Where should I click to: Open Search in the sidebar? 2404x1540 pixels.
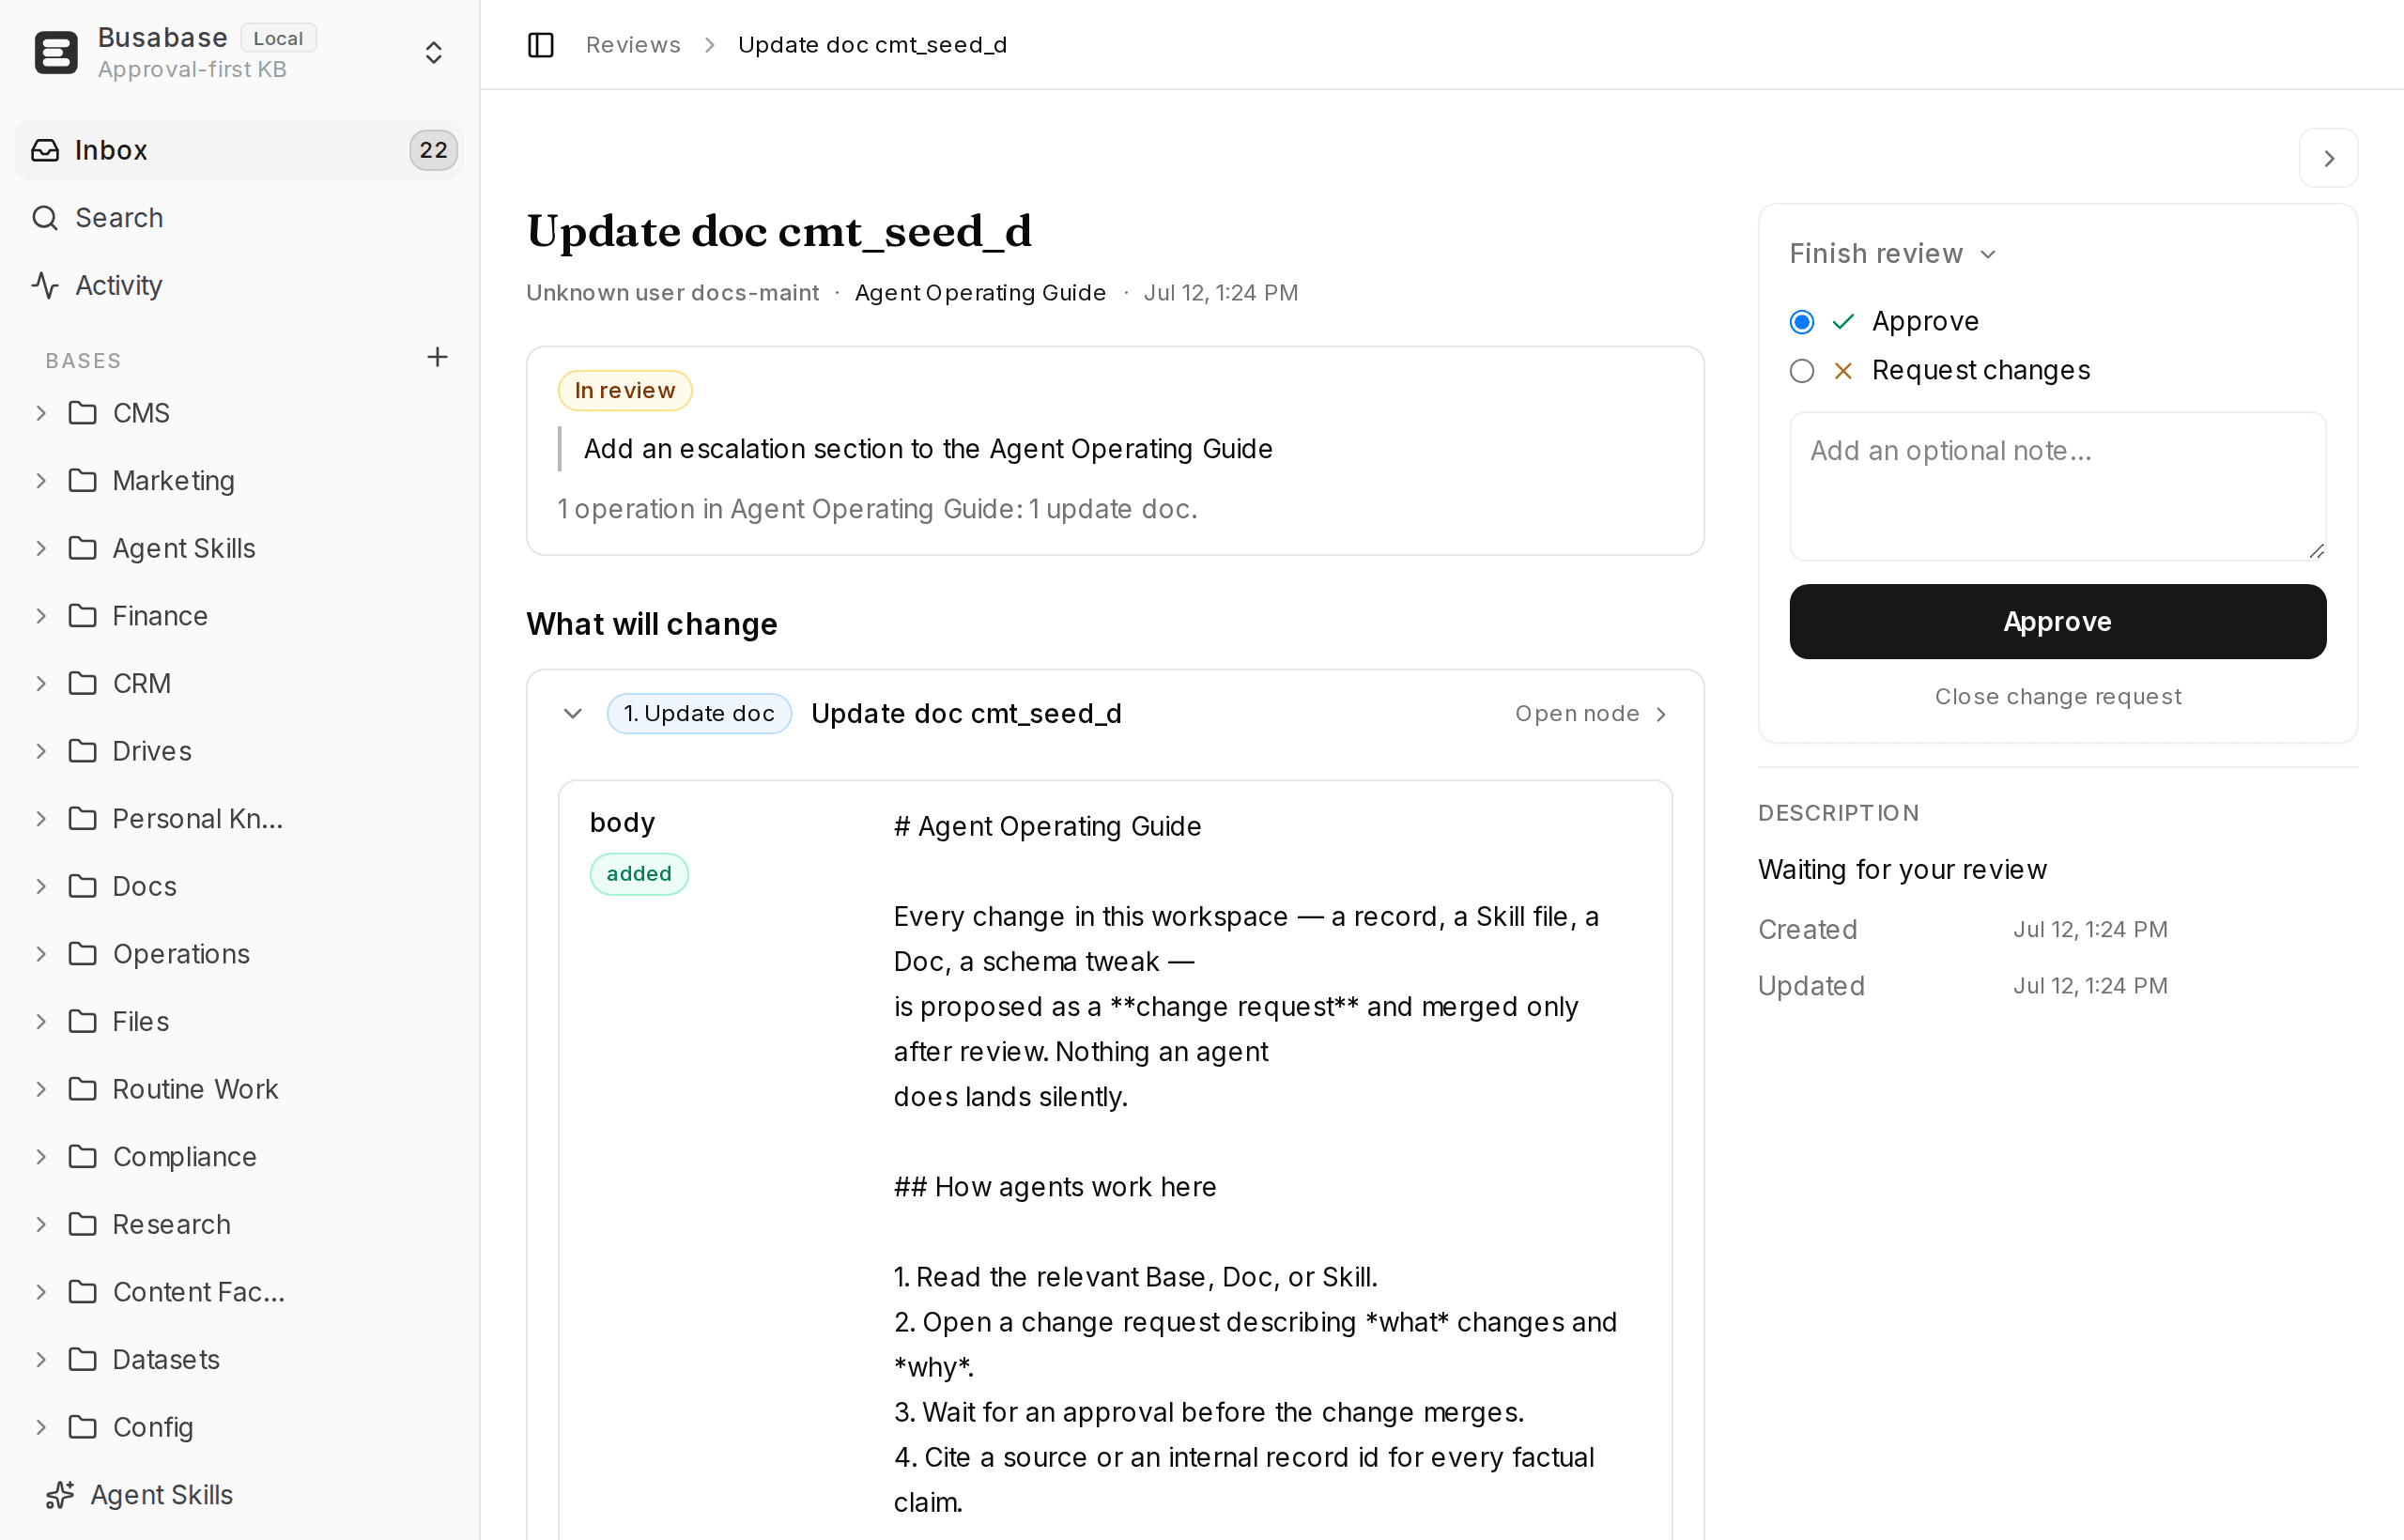[239, 218]
